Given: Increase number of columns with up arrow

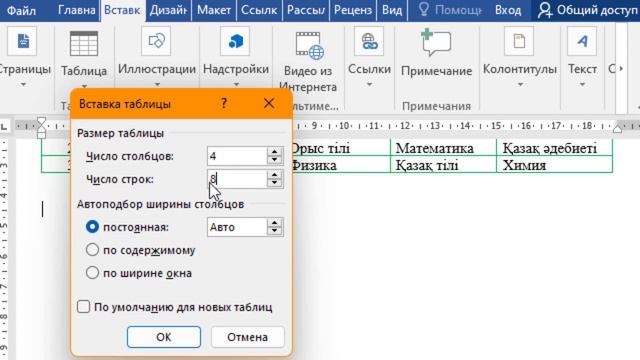Looking at the screenshot, I should point(274,151).
